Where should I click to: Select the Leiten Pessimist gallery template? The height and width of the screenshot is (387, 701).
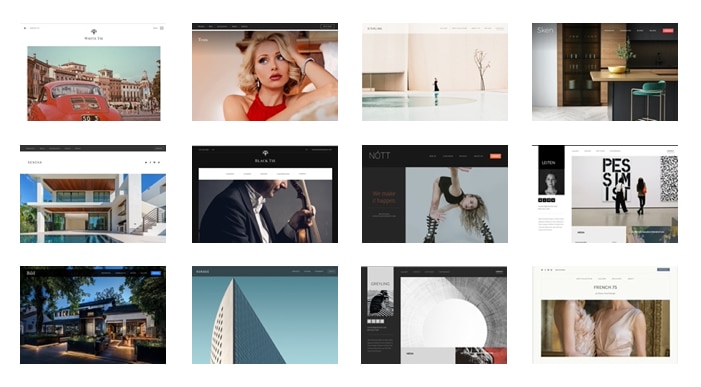[x=605, y=194]
